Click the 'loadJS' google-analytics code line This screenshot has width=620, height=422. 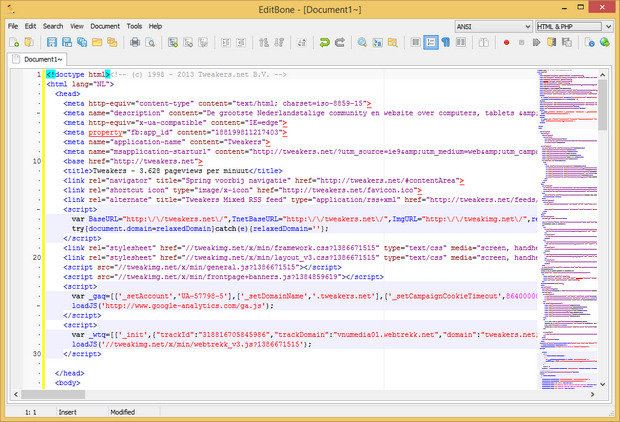point(172,306)
